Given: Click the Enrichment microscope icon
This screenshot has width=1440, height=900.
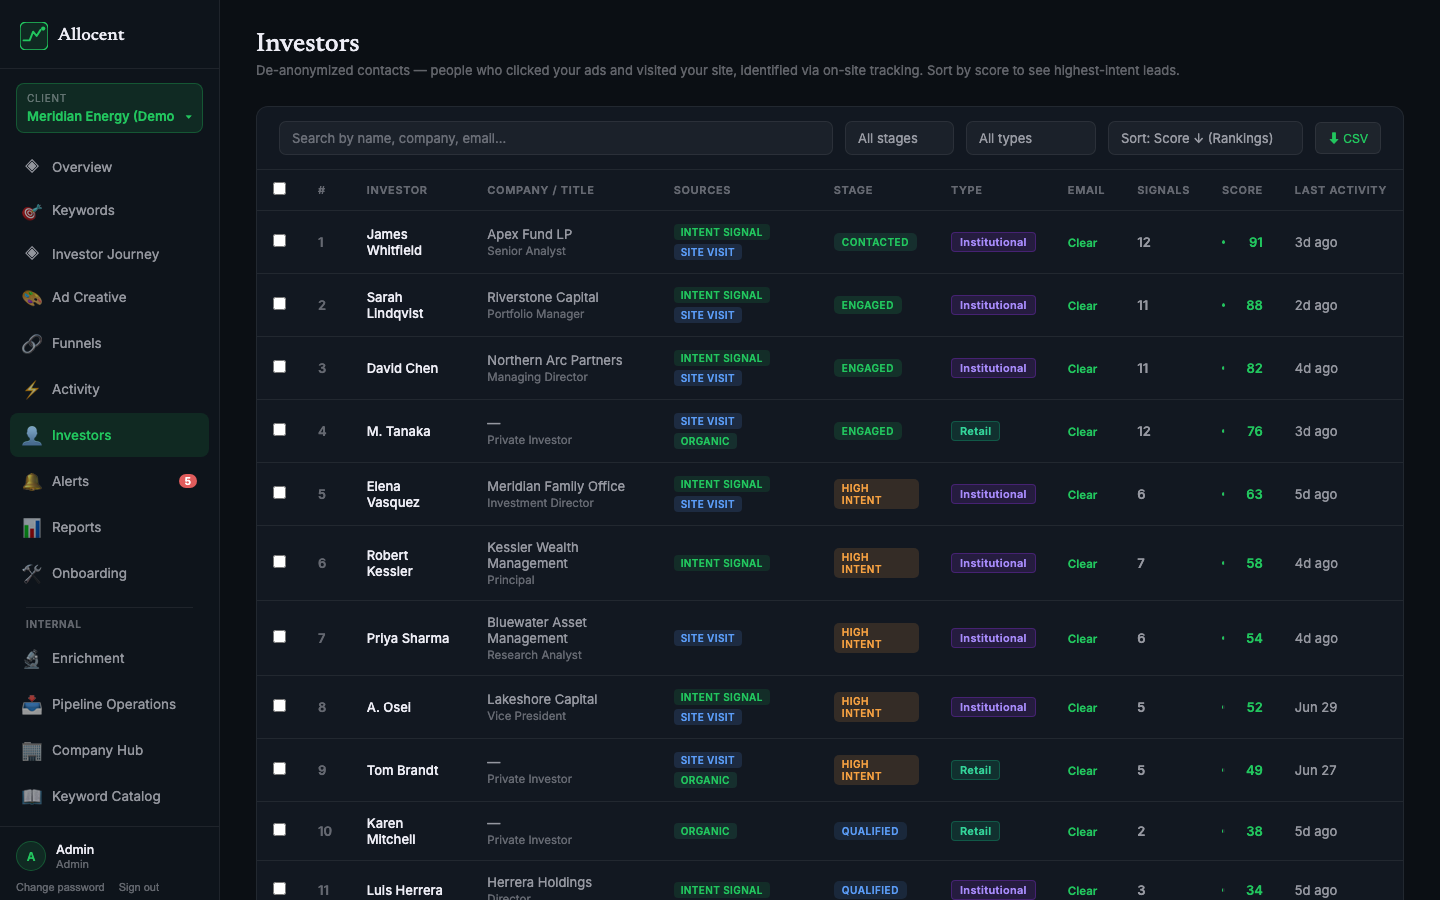Looking at the screenshot, I should [32, 659].
